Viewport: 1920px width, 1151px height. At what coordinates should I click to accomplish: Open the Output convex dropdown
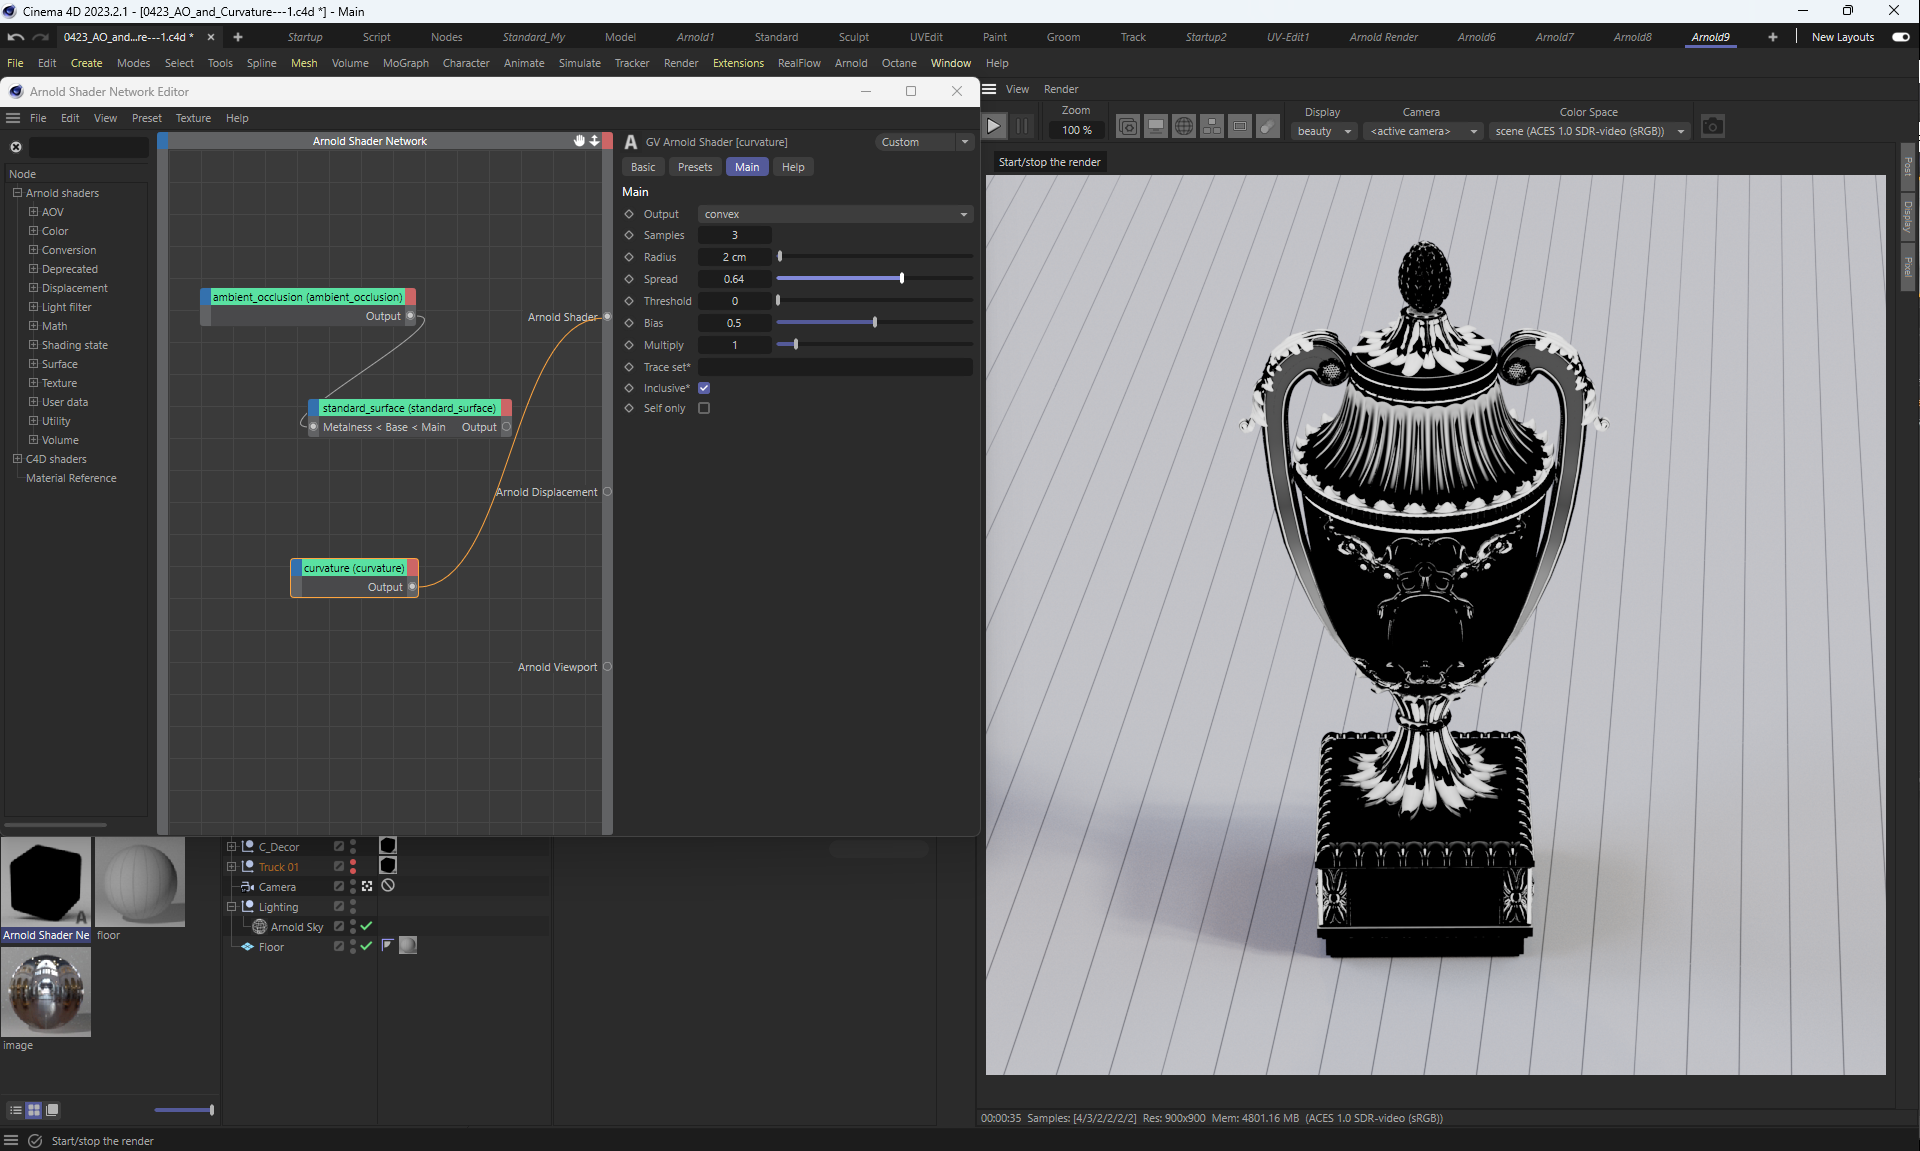click(x=835, y=214)
